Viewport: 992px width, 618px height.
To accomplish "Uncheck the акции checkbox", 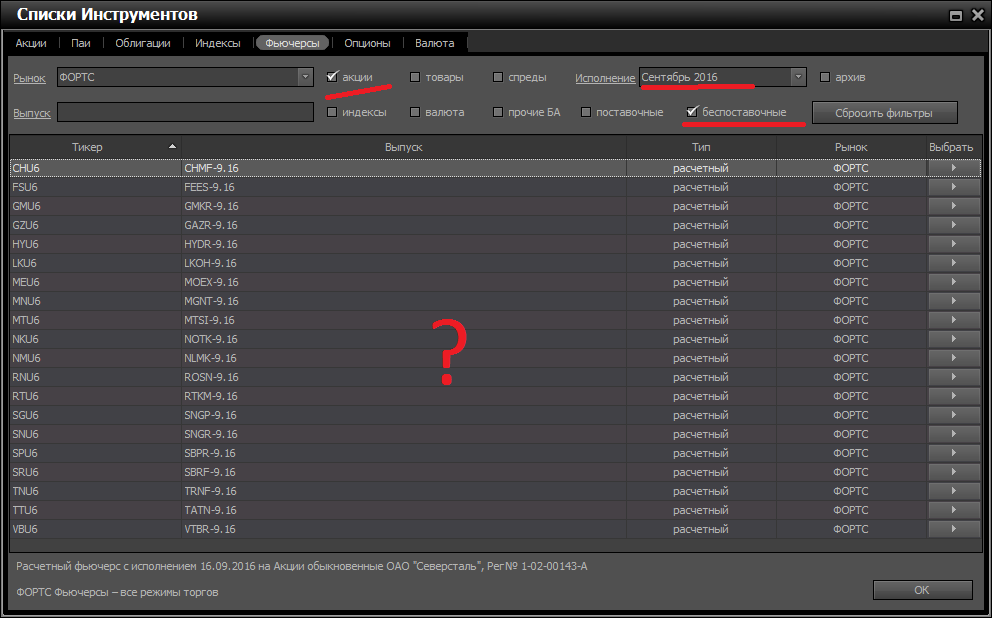I will click(x=332, y=77).
